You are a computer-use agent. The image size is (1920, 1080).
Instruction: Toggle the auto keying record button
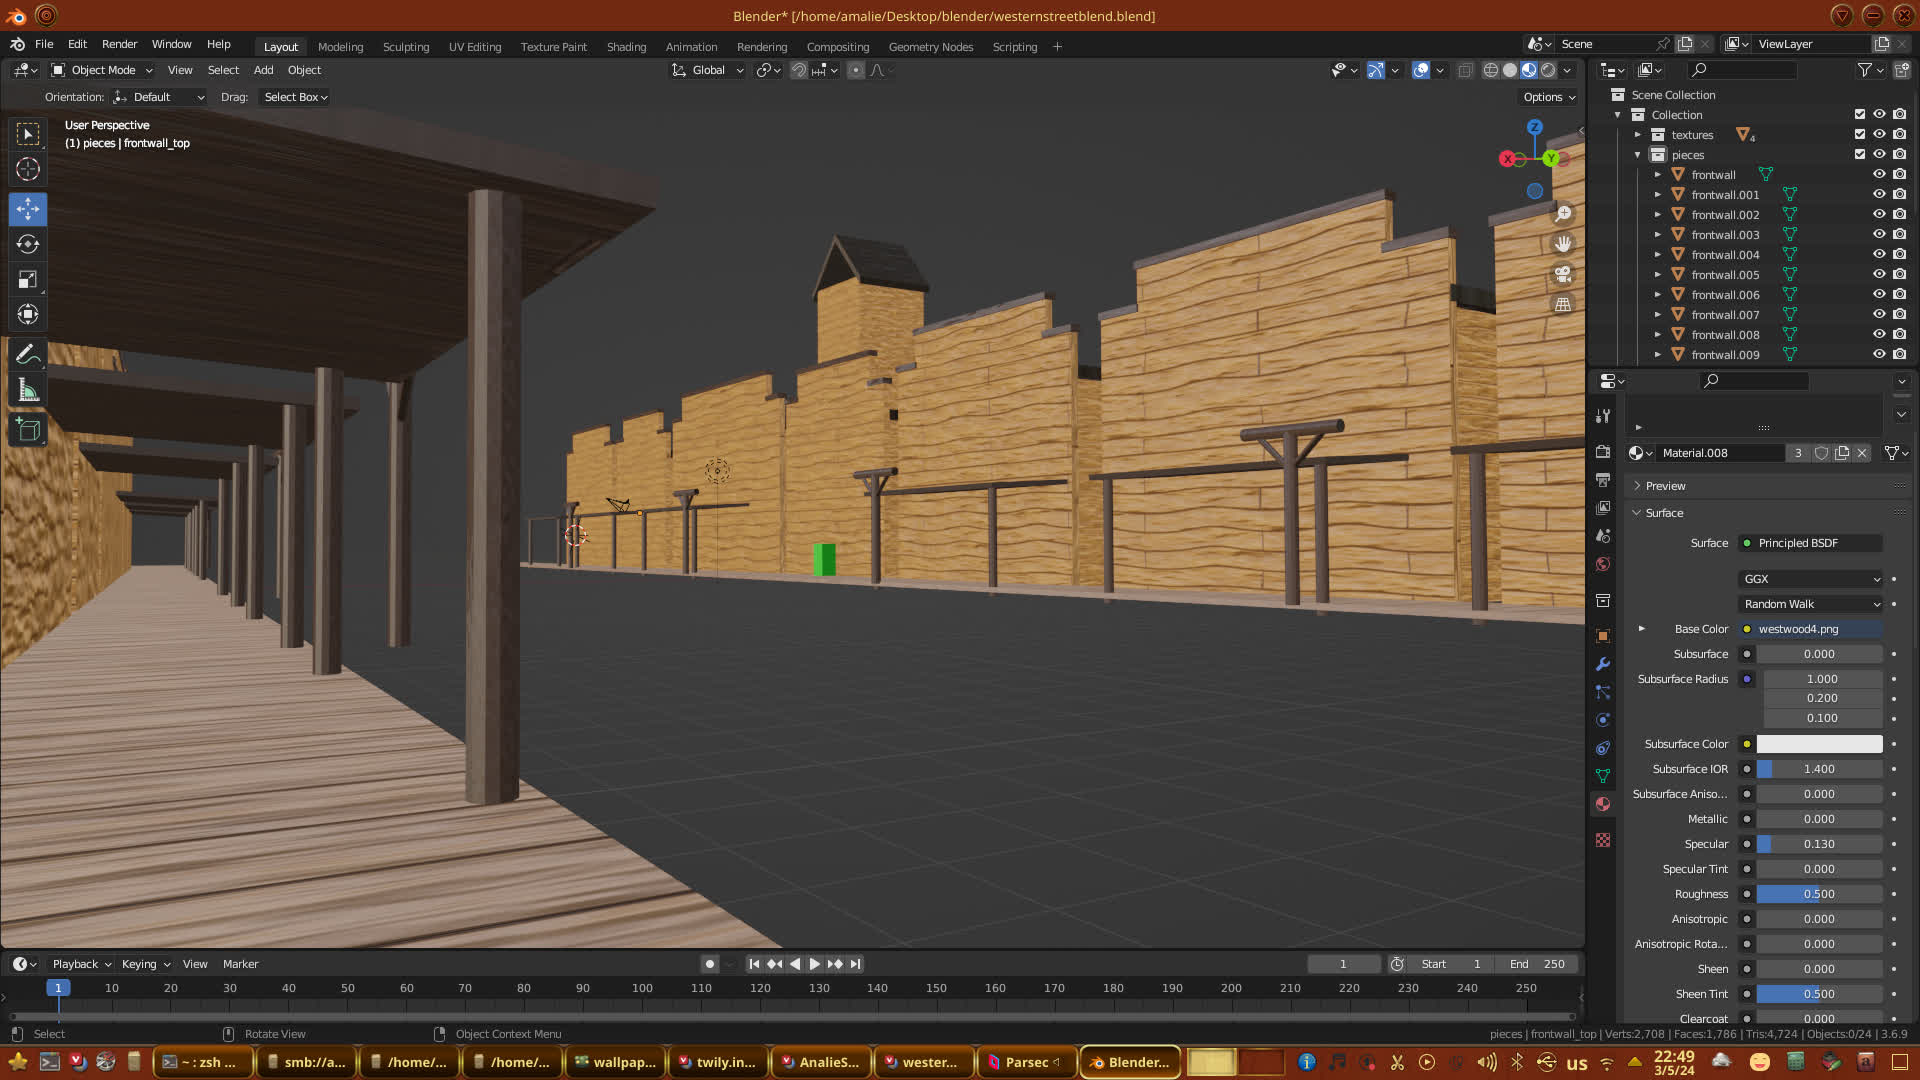[710, 964]
